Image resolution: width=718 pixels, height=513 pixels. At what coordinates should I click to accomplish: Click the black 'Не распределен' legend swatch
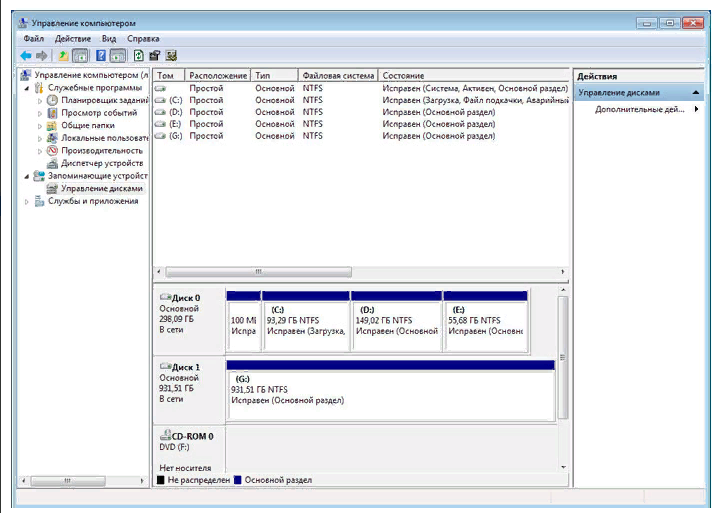160,480
